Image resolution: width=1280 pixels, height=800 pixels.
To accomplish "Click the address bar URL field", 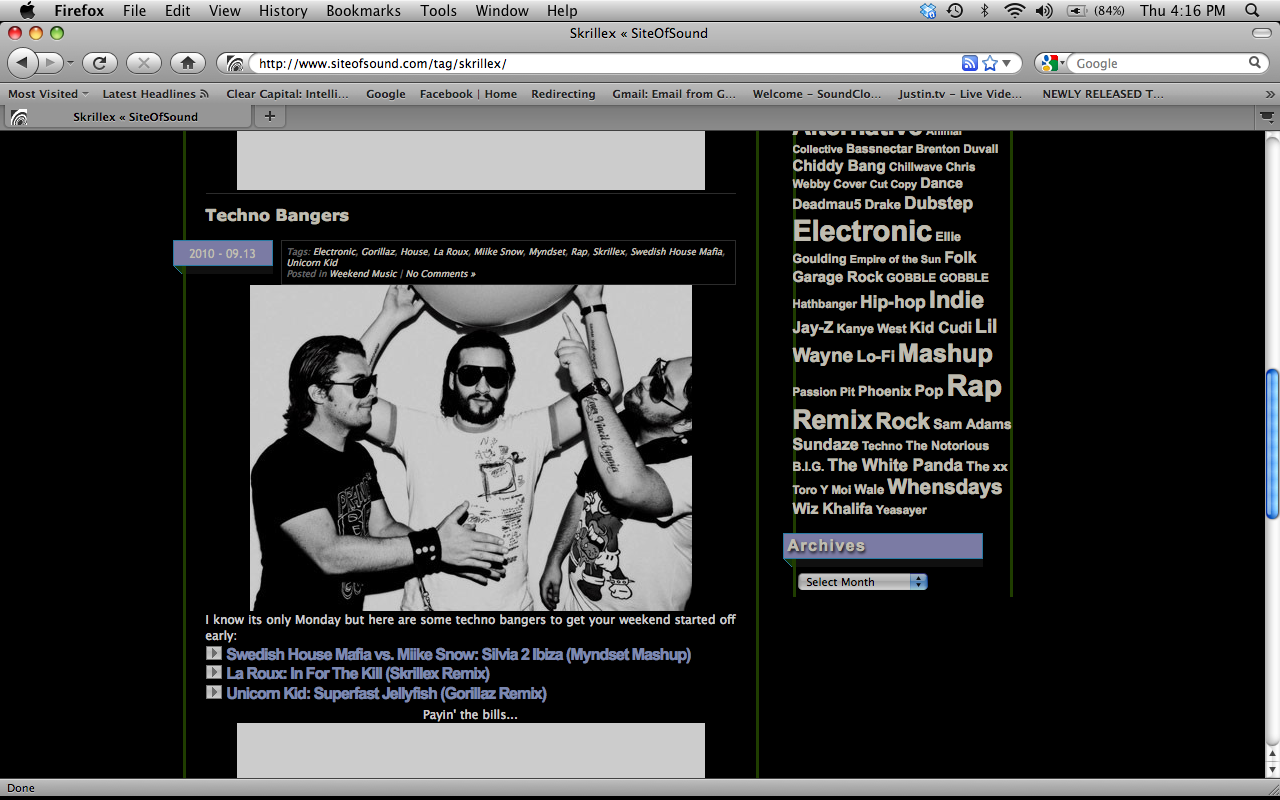I will (x=603, y=63).
